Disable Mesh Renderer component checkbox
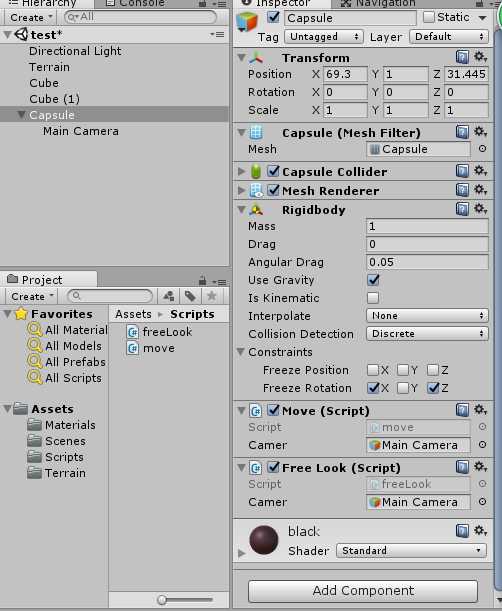 coord(274,190)
